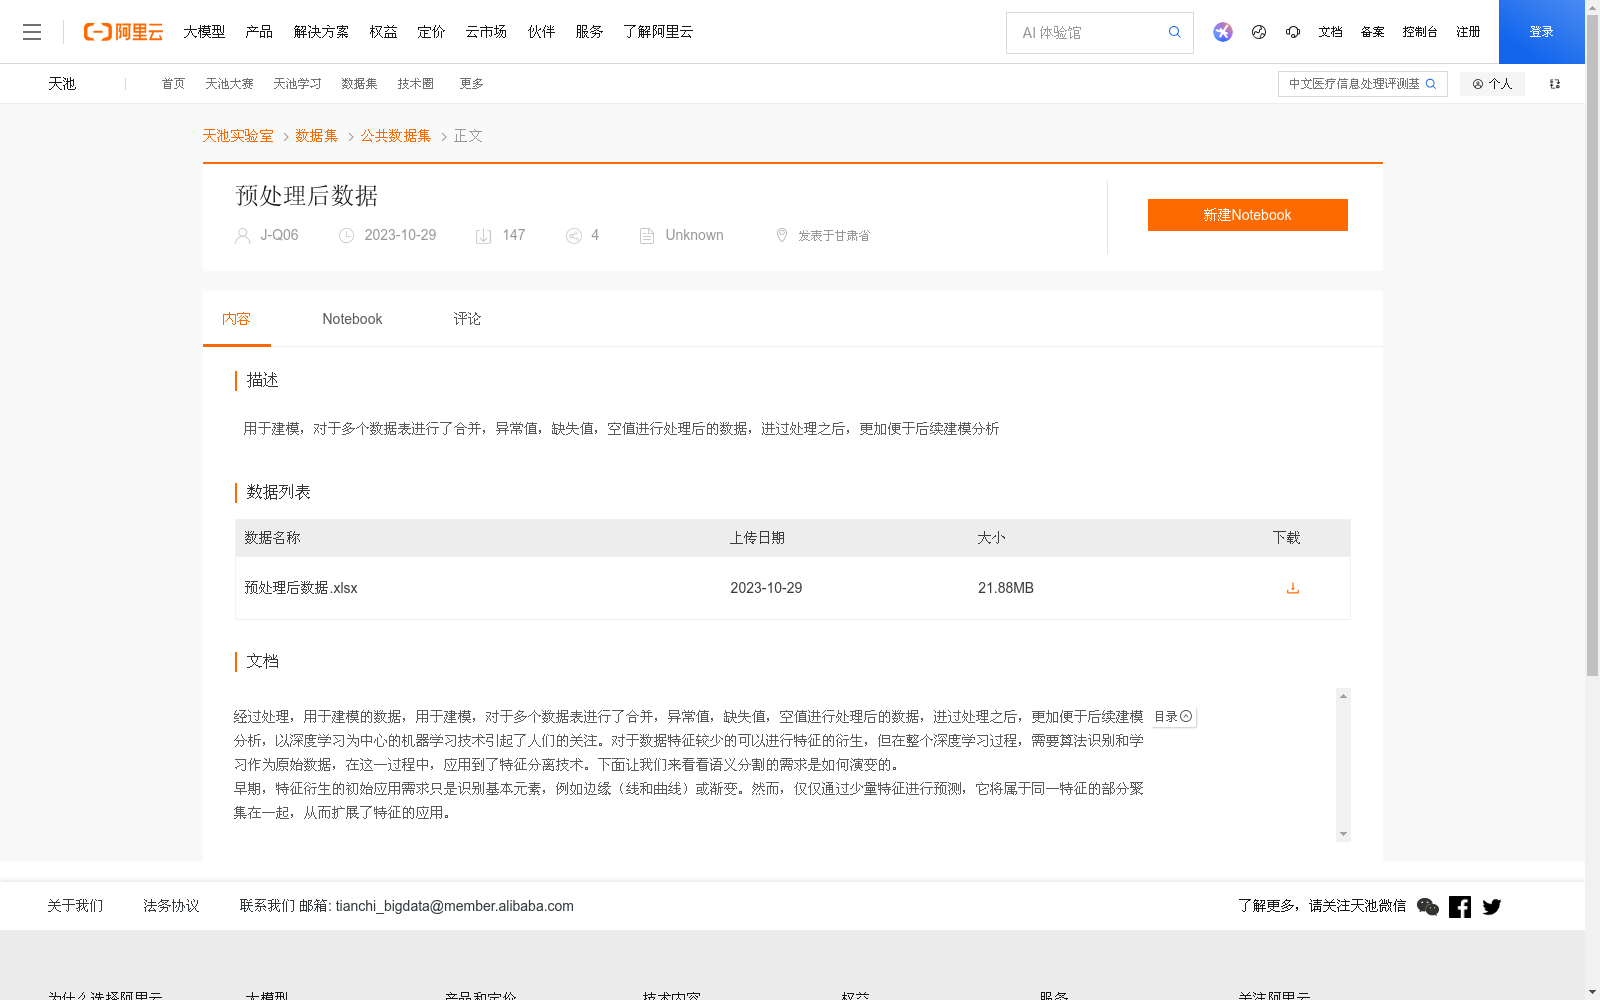The width and height of the screenshot is (1600, 1000).
Task: Click the WeChat icon in footer
Action: (x=1428, y=907)
